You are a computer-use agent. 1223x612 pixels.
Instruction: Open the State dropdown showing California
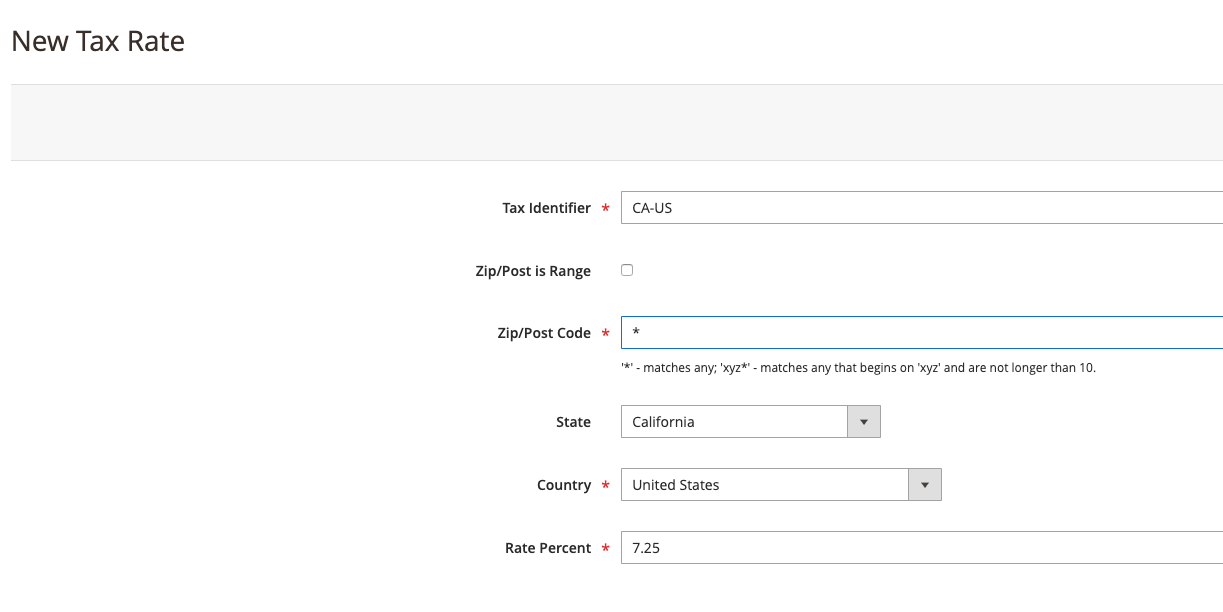pyautogui.click(x=750, y=422)
